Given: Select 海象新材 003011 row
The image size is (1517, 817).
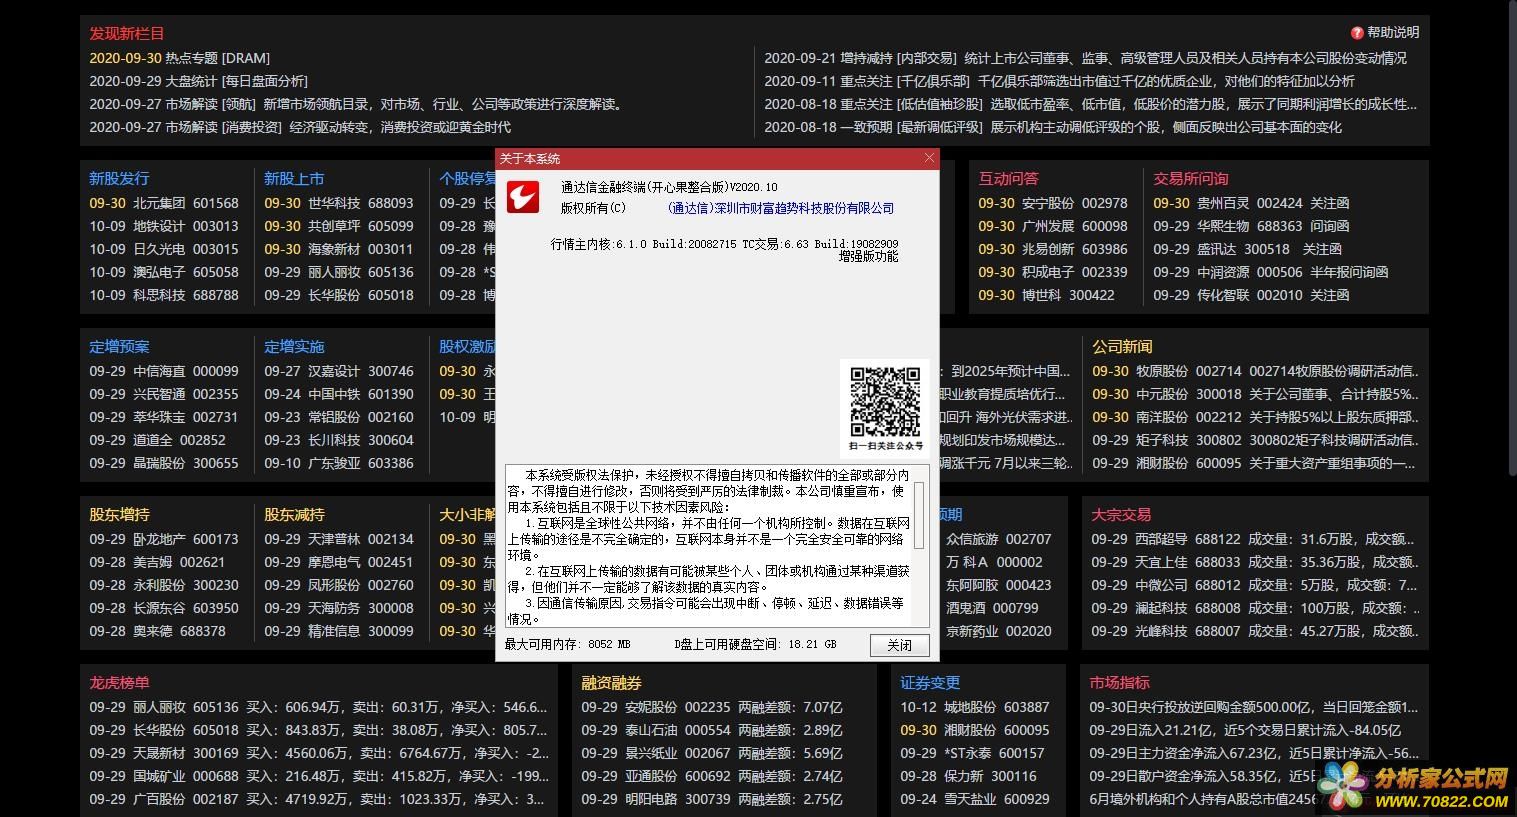Looking at the screenshot, I should (x=339, y=249).
